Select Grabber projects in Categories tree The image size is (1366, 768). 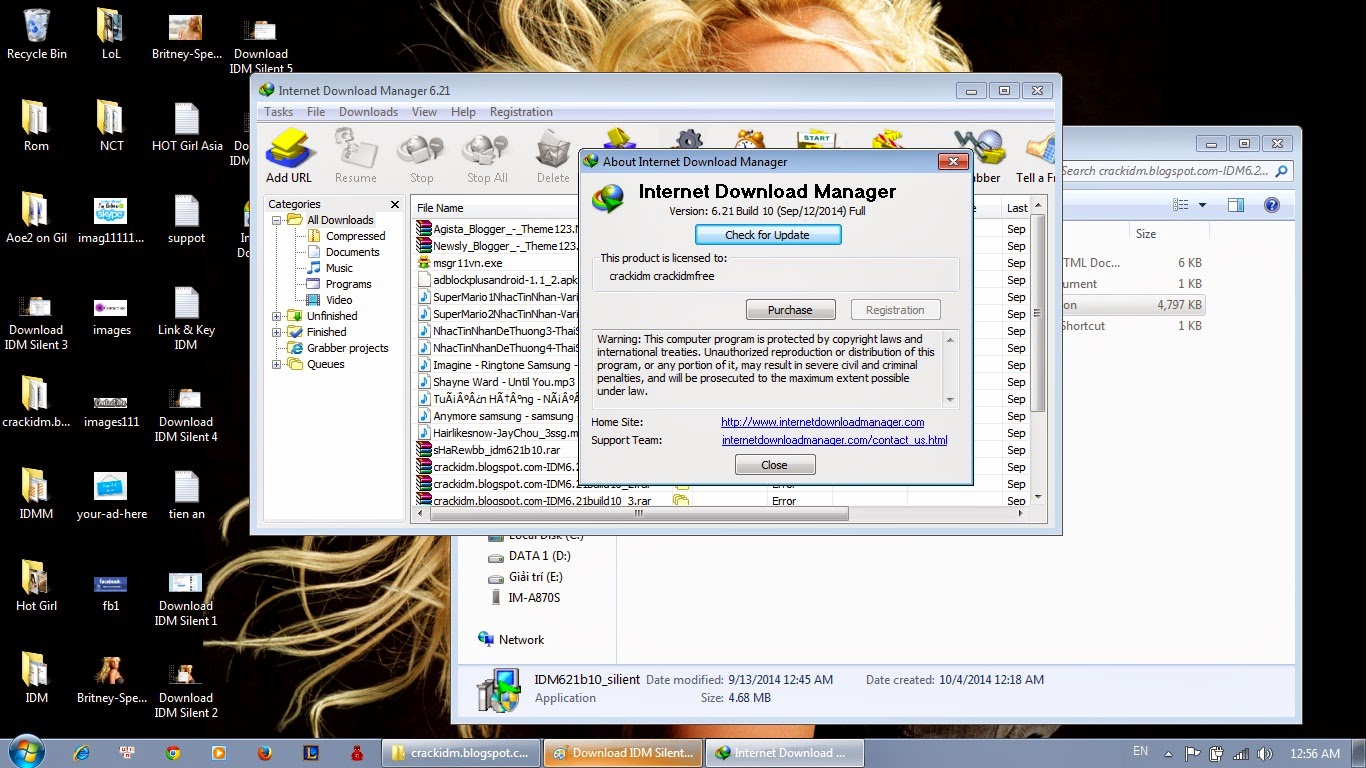point(347,348)
